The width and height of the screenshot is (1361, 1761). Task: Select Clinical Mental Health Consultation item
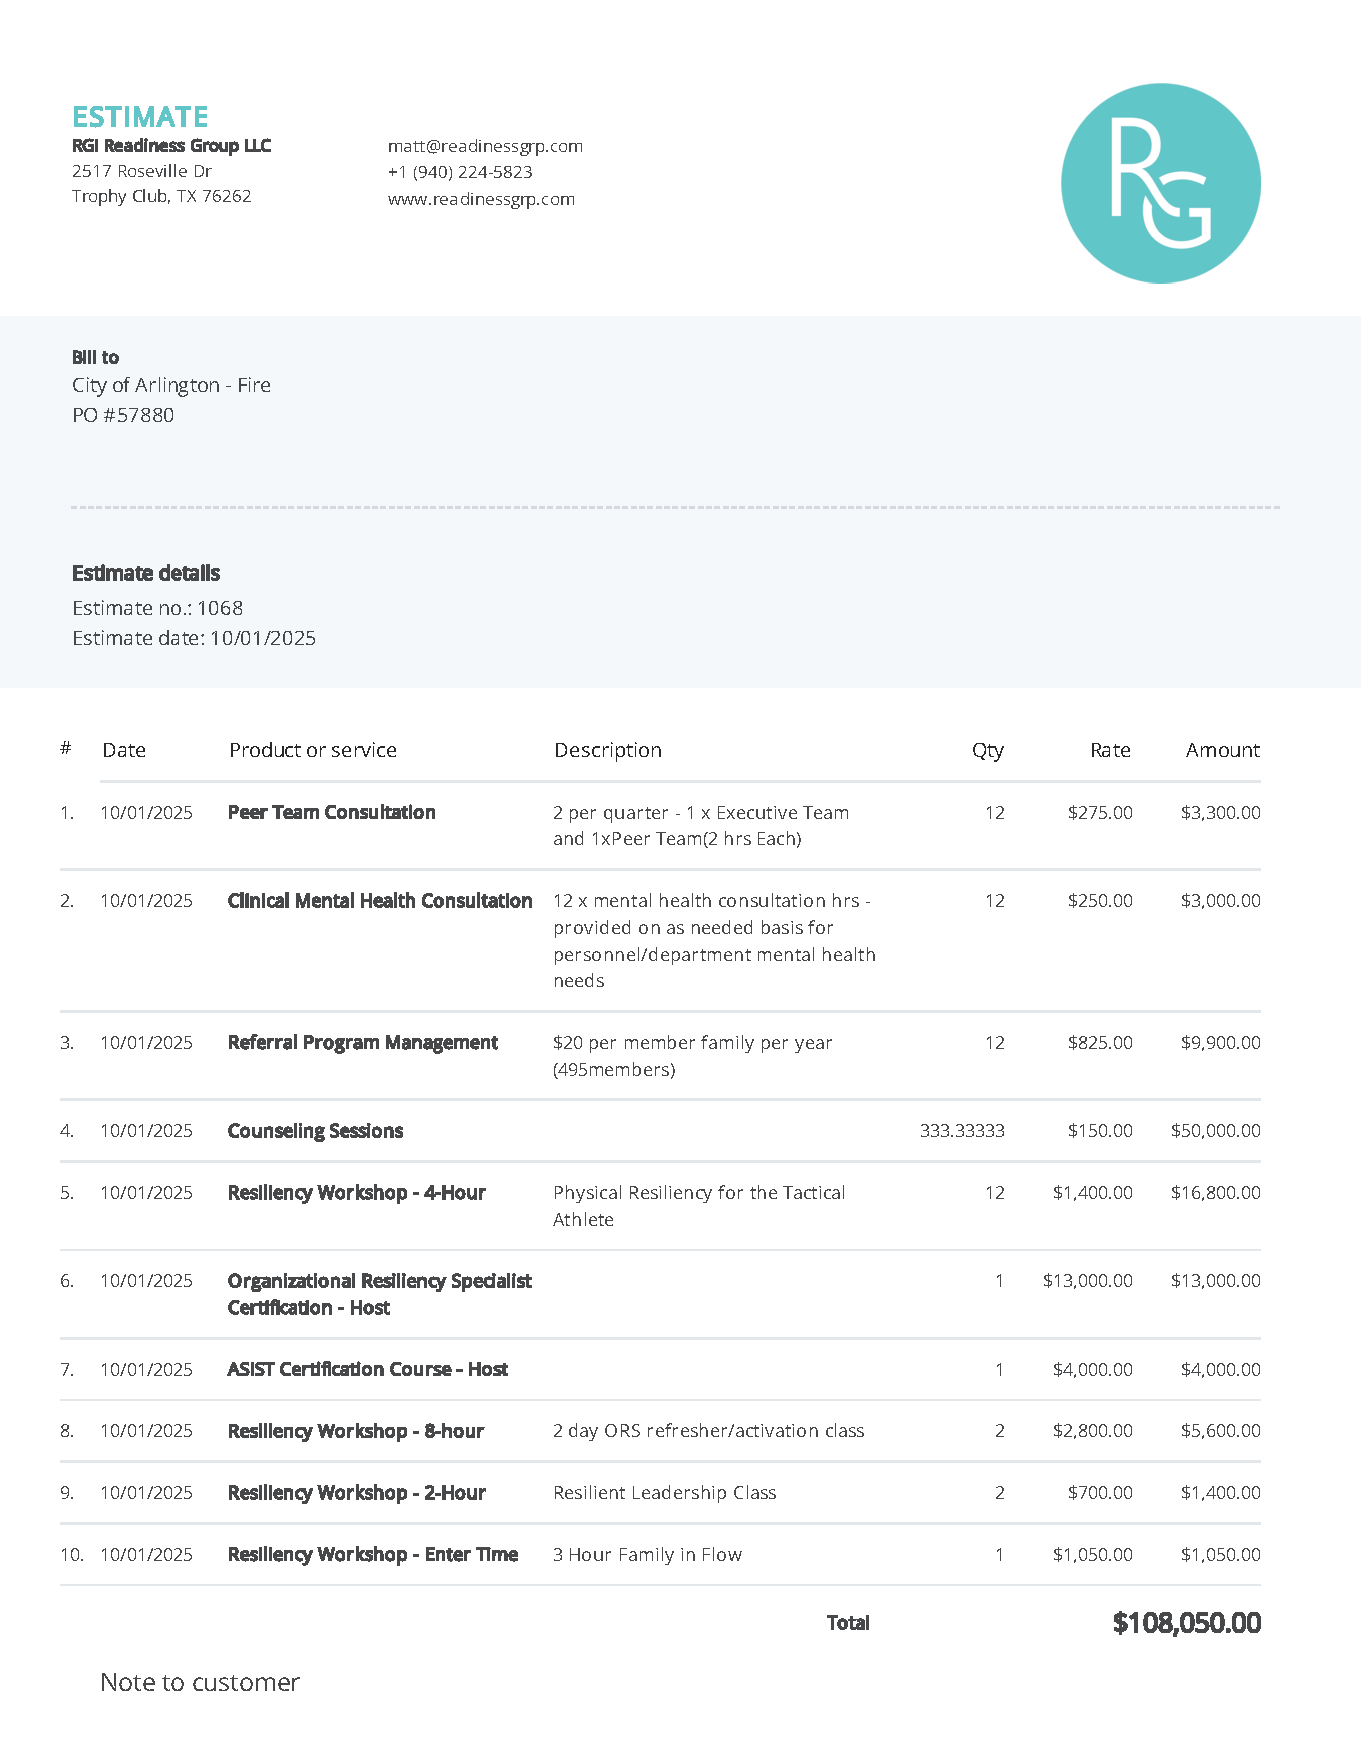[x=380, y=900]
